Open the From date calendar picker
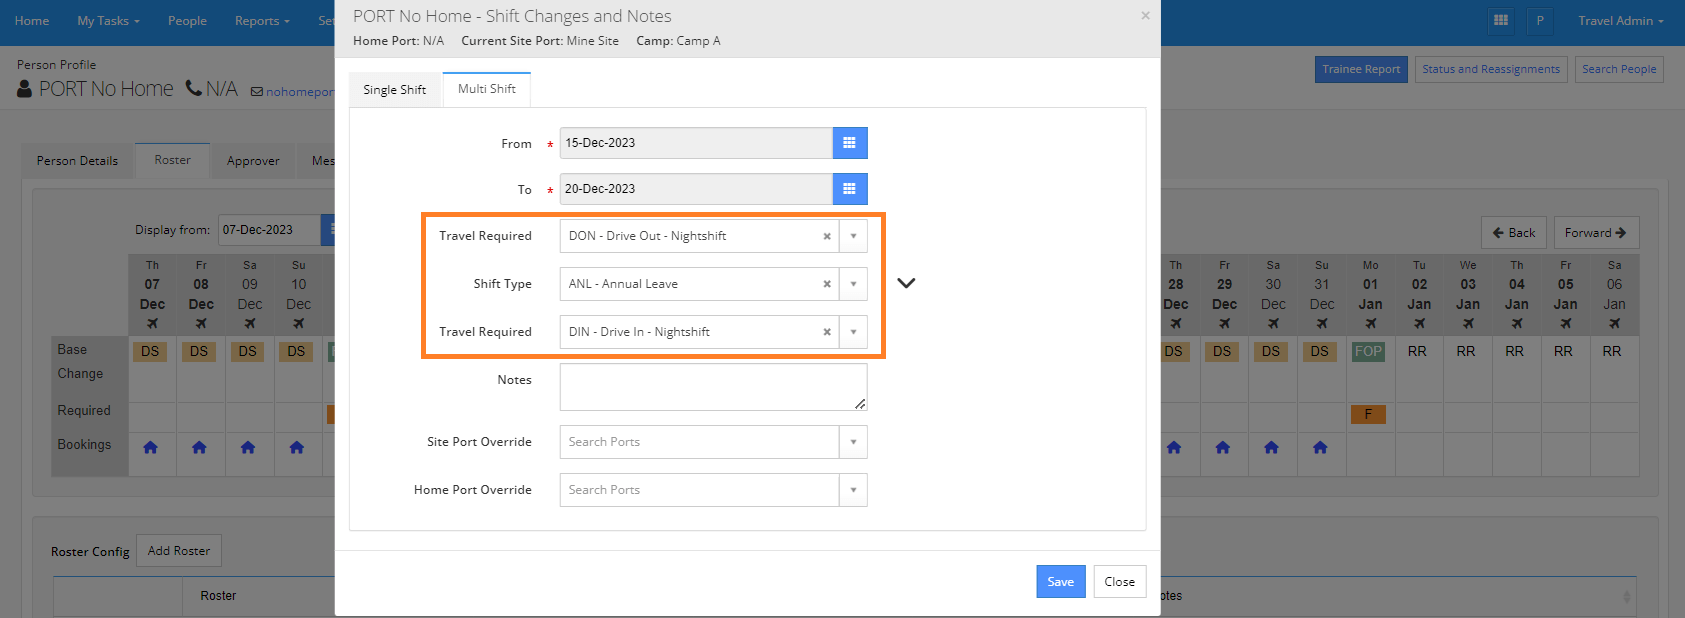1685x618 pixels. (x=849, y=143)
